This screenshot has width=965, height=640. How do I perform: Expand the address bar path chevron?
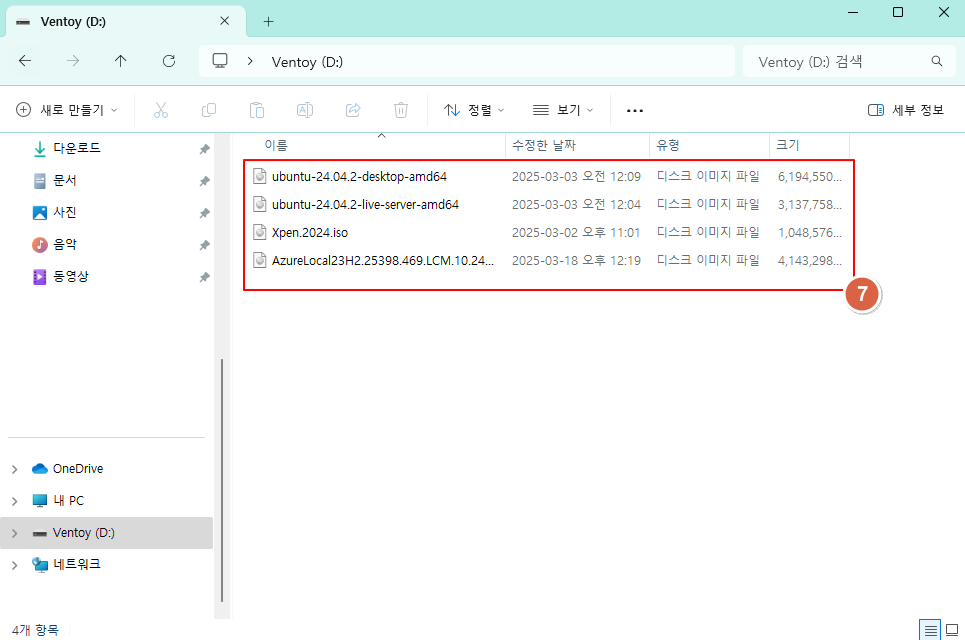point(250,61)
